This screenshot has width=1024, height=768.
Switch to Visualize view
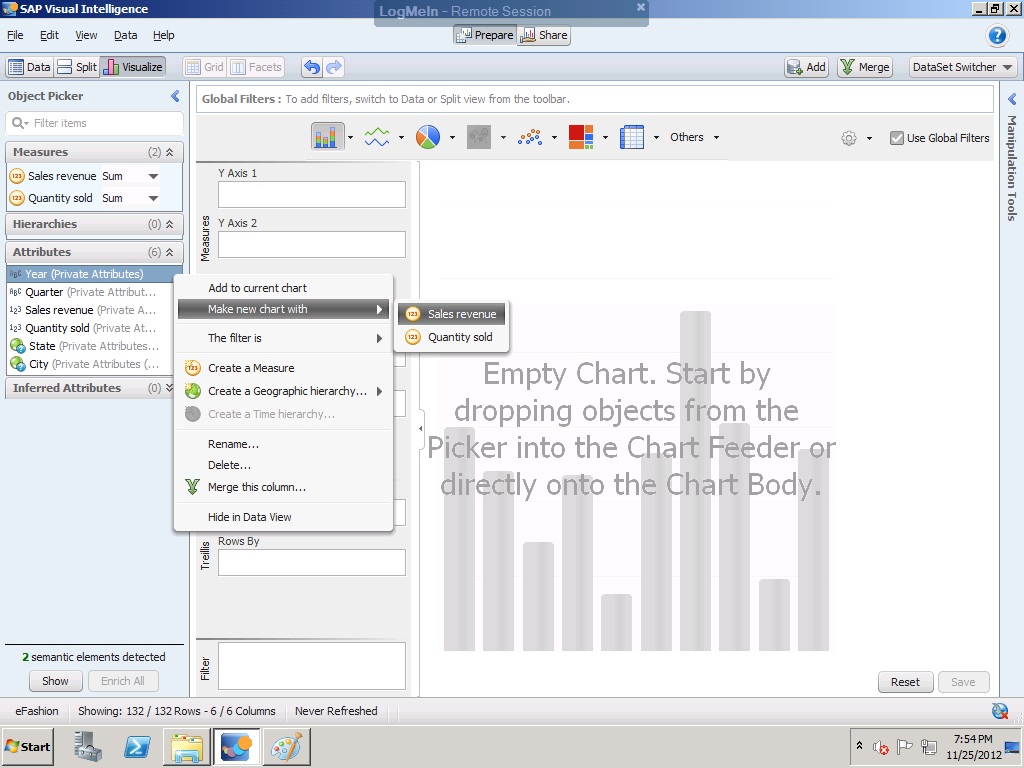[x=133, y=67]
